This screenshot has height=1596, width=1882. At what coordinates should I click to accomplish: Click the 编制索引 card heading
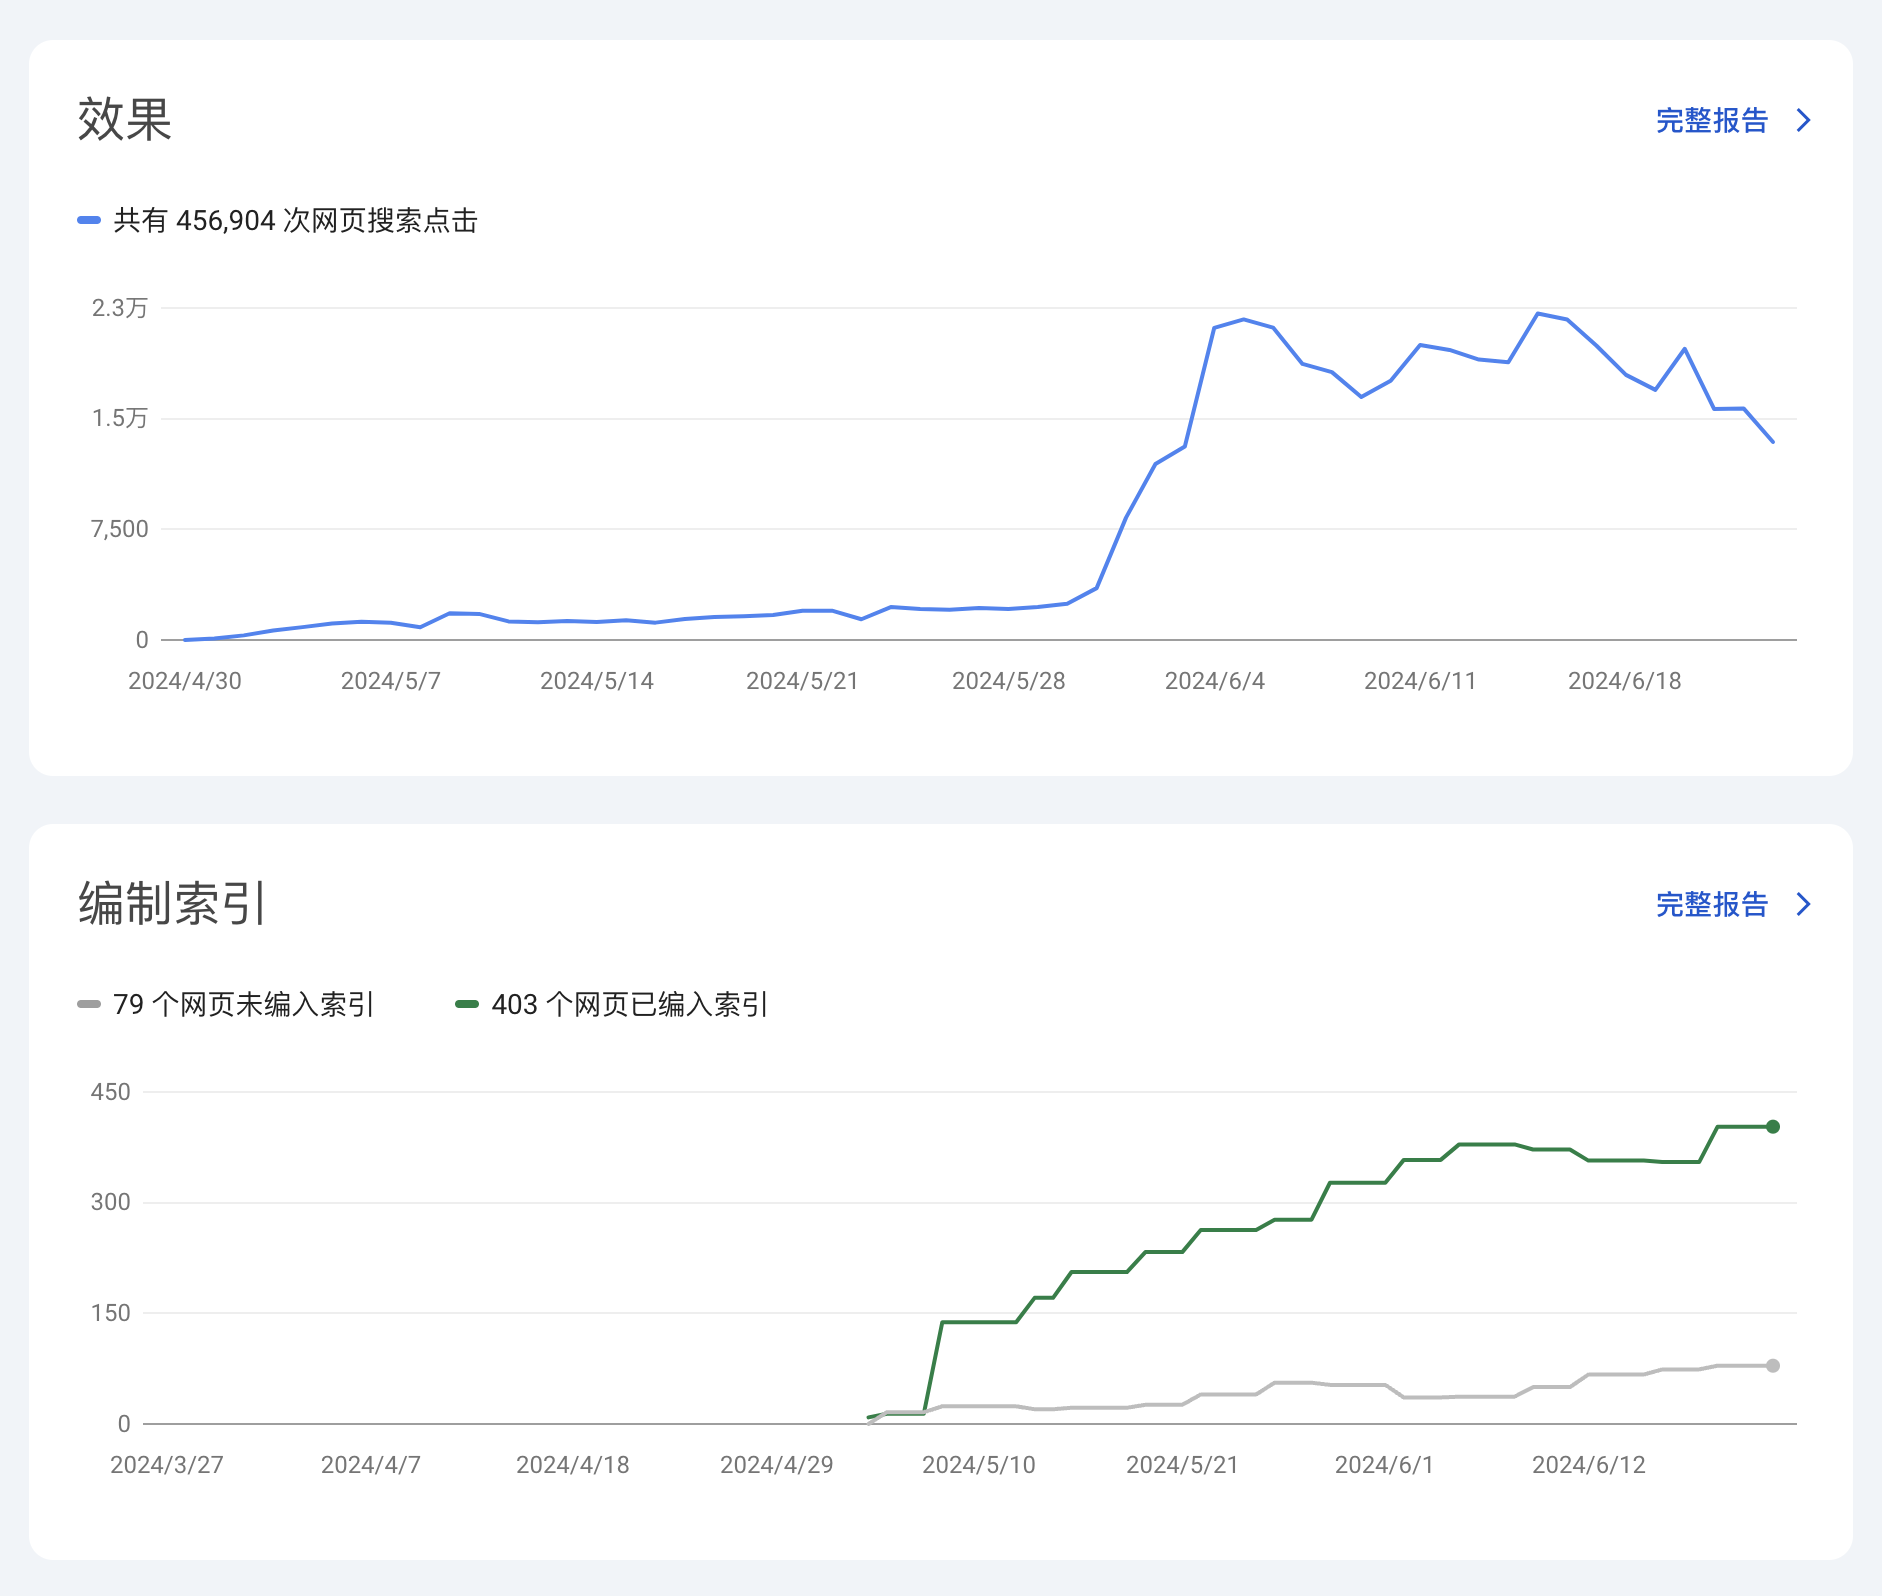coord(172,904)
